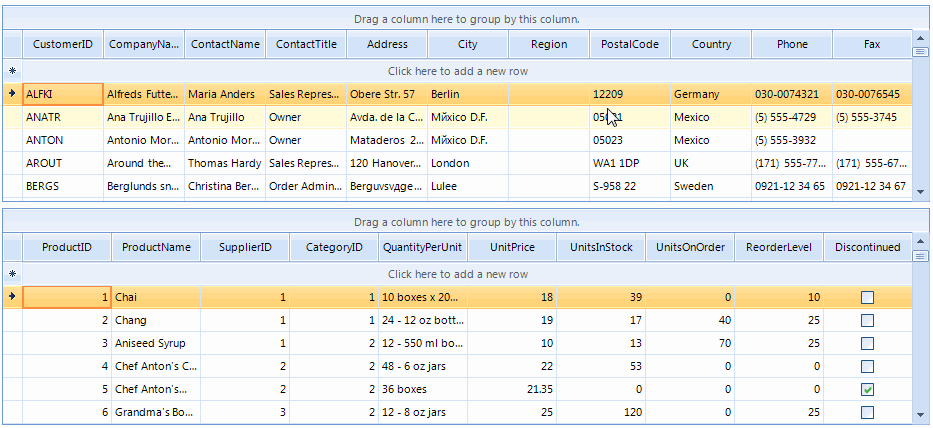Click the new-row asterisk in the customers grid
Viewport: 933px width, 428px height.
pyautogui.click(x=12, y=71)
